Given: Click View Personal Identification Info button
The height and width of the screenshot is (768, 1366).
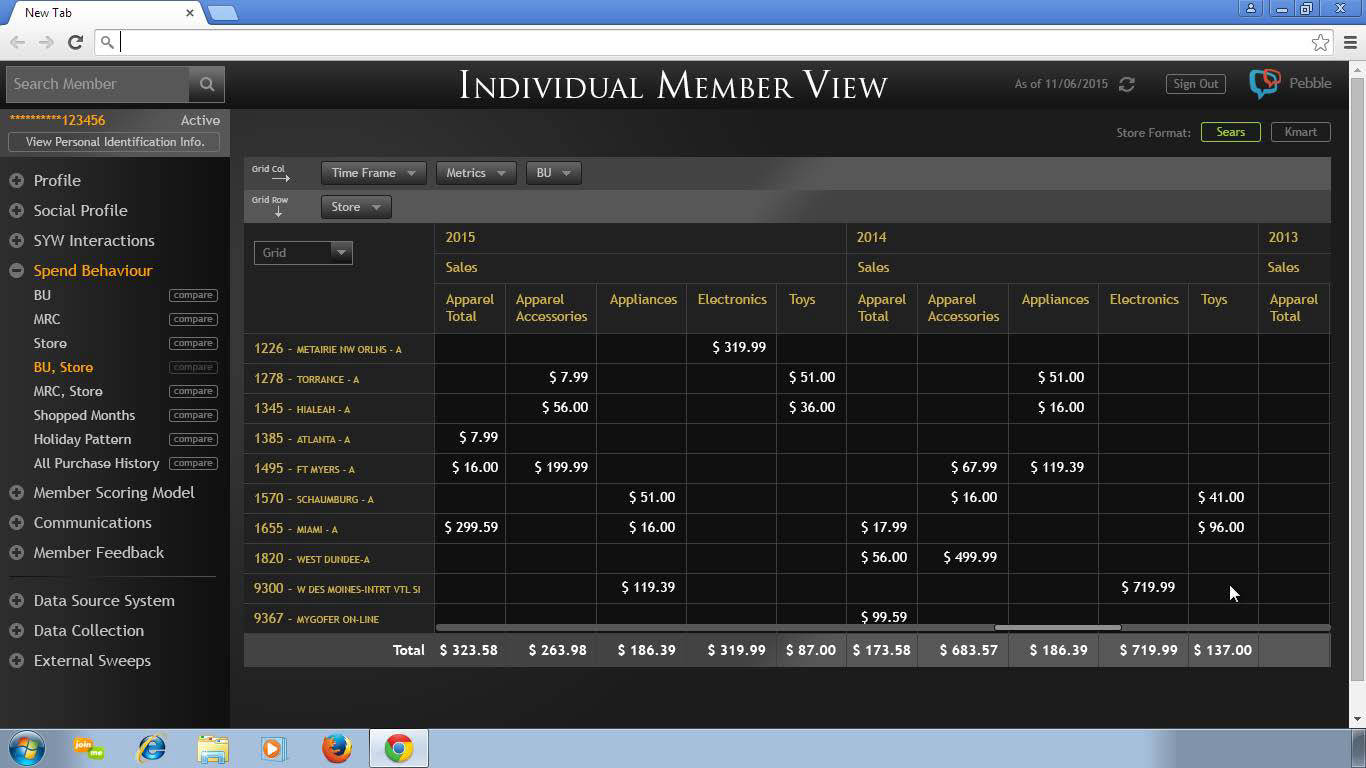Looking at the screenshot, I should (115, 142).
